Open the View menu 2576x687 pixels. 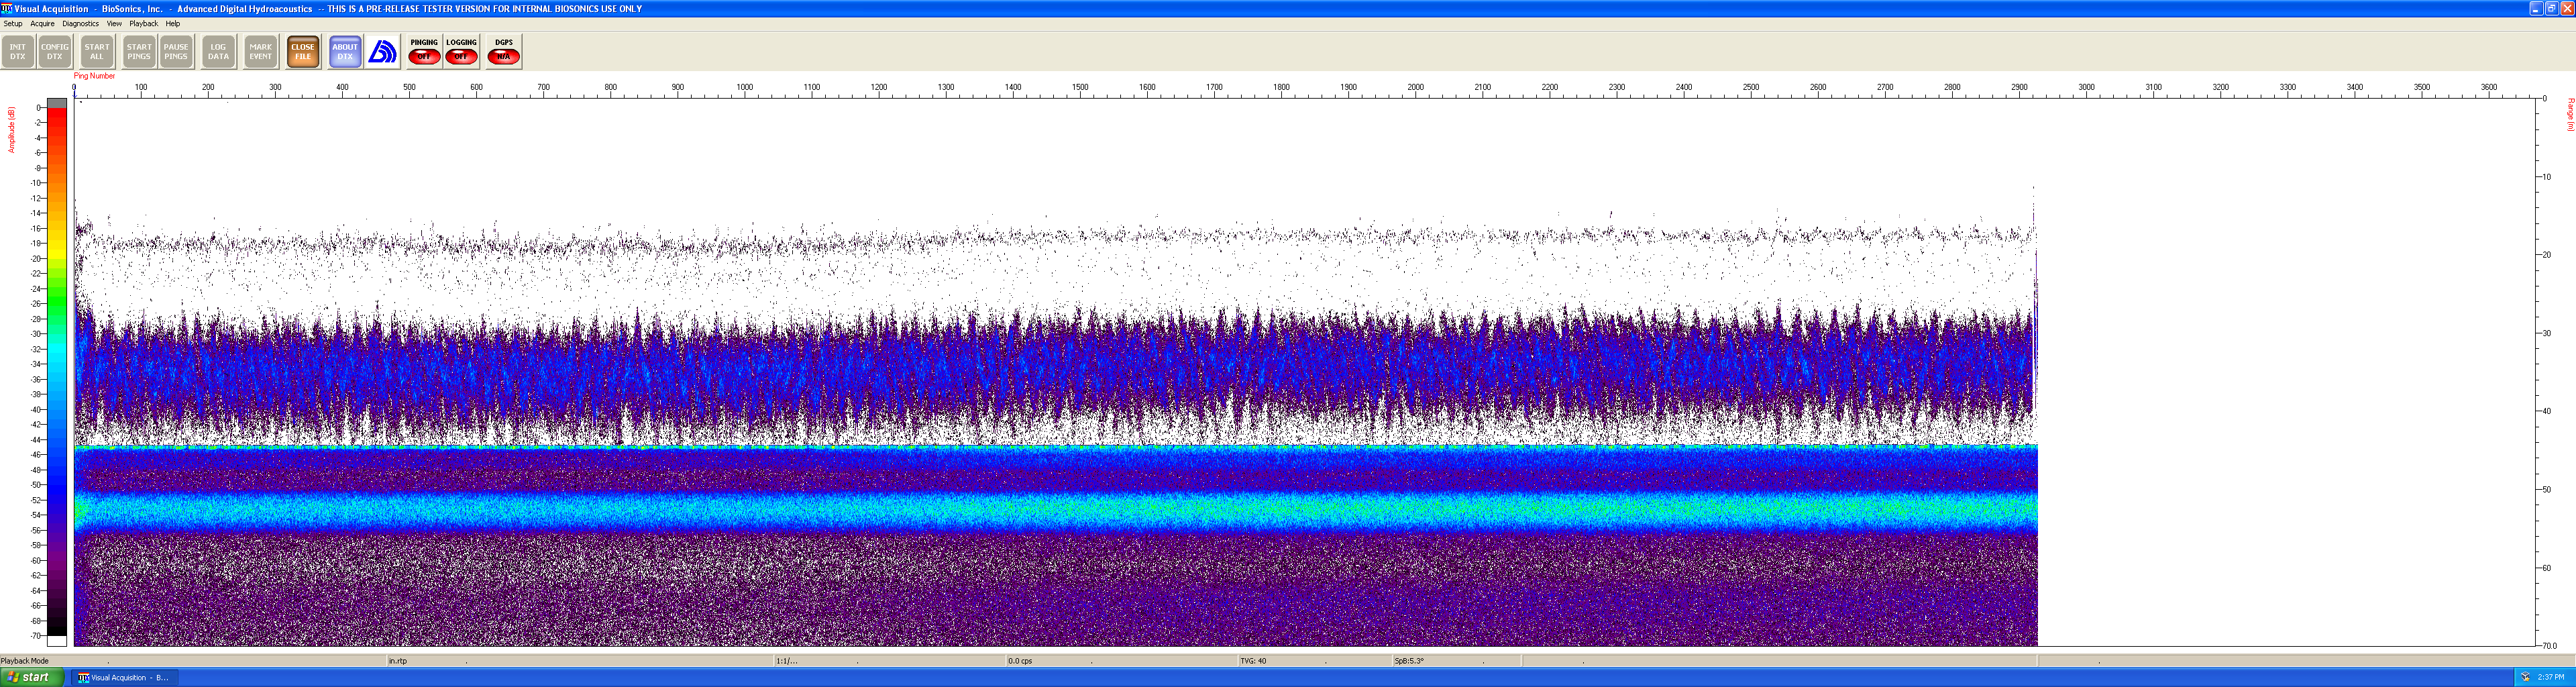(x=114, y=24)
